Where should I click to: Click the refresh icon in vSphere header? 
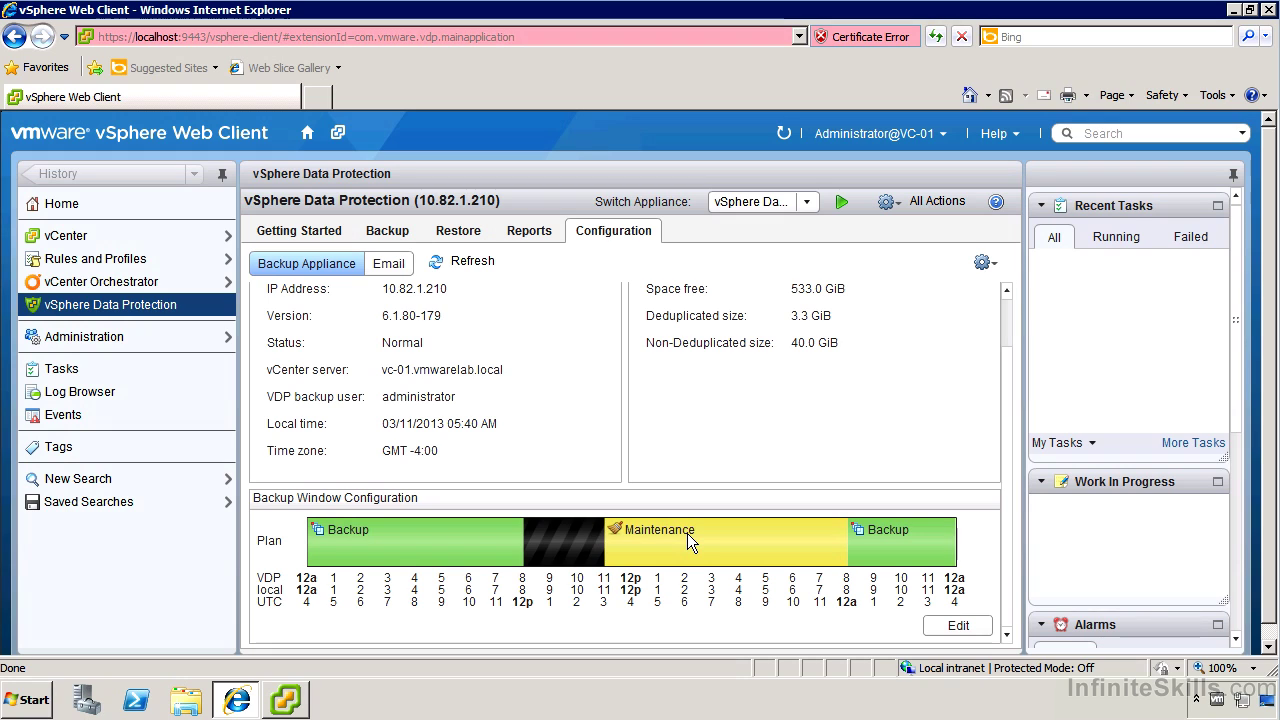[x=784, y=133]
